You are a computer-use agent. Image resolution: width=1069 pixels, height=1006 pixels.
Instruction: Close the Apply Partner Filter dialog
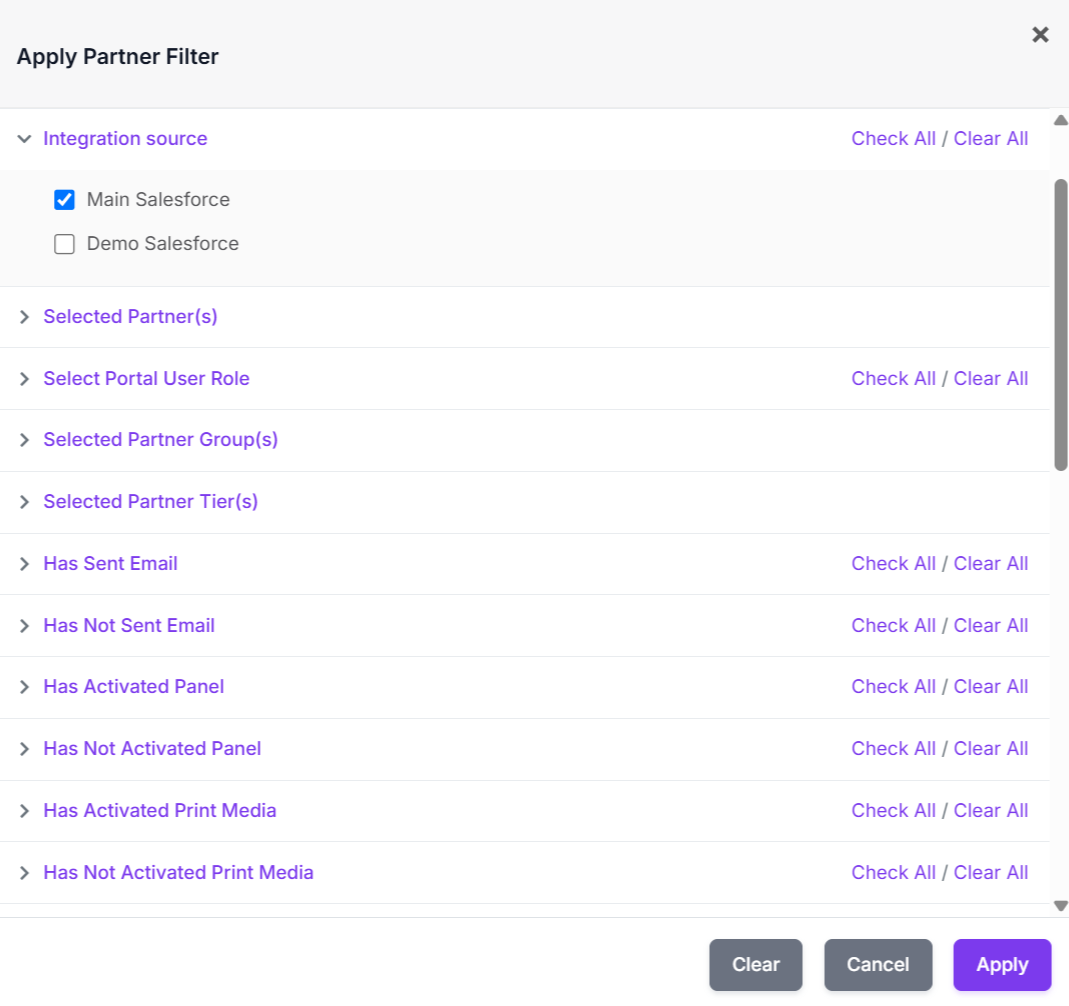click(x=1040, y=35)
